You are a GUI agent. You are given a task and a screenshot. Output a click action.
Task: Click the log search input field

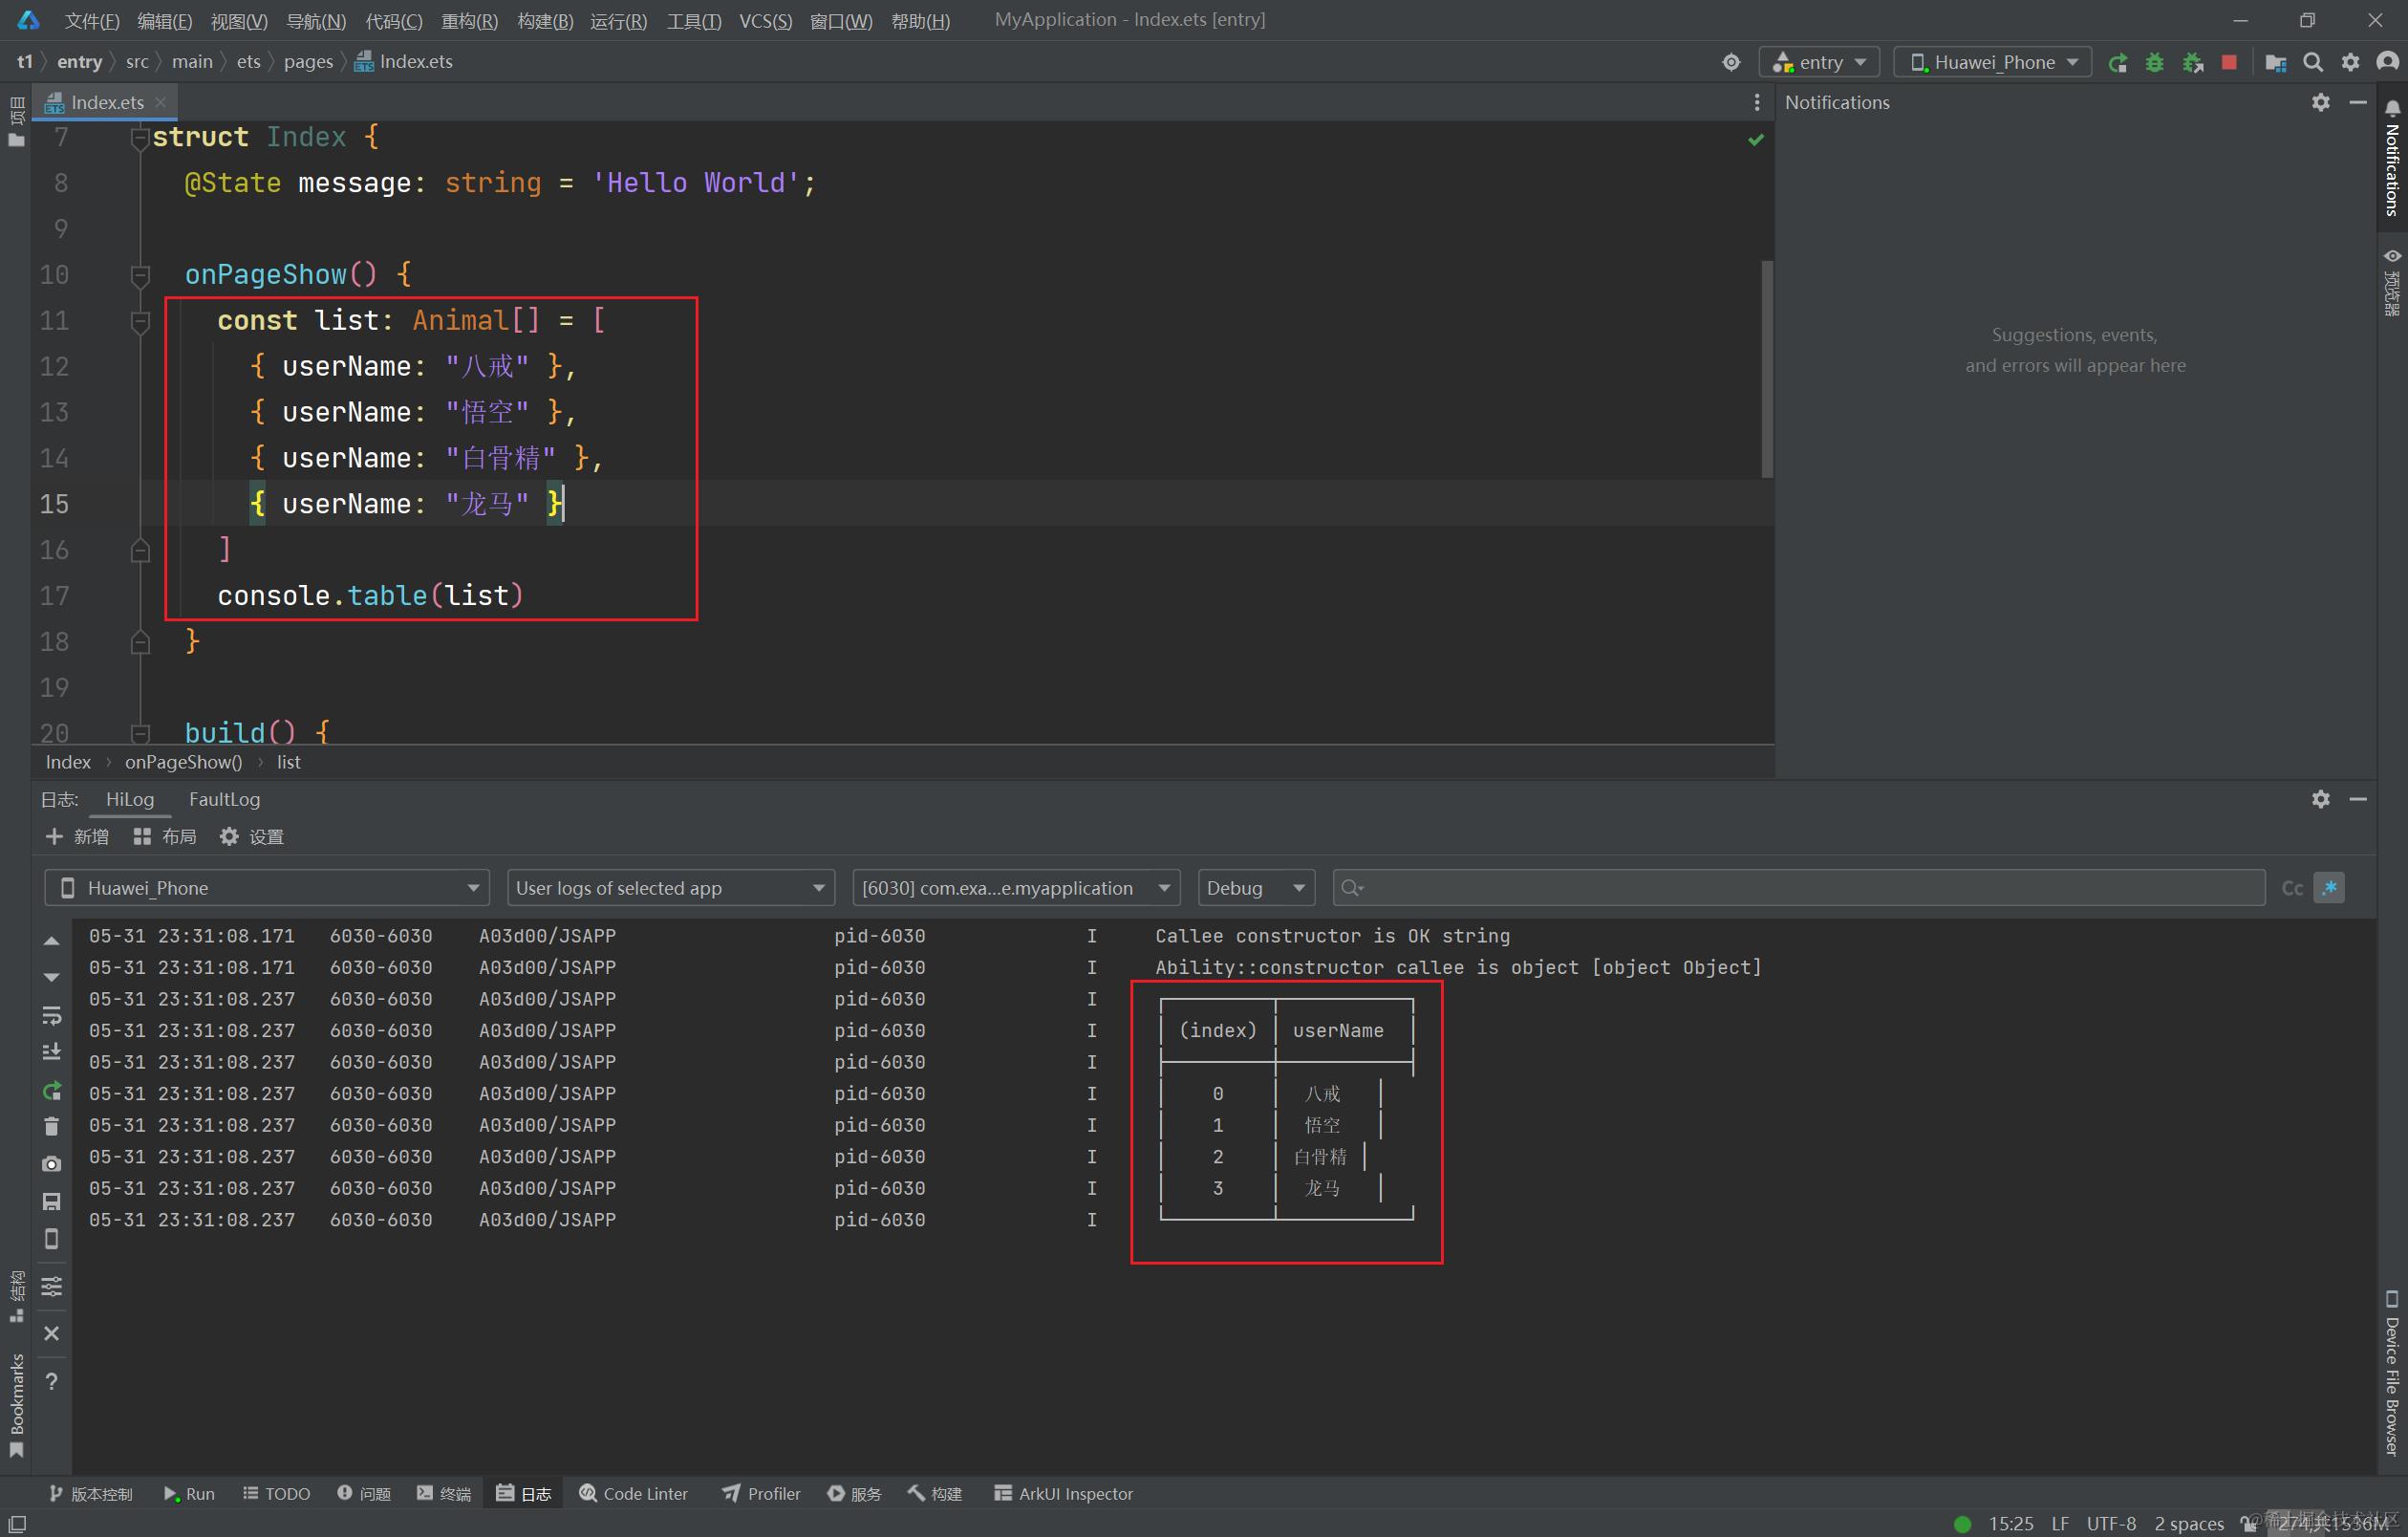[x=1800, y=888]
